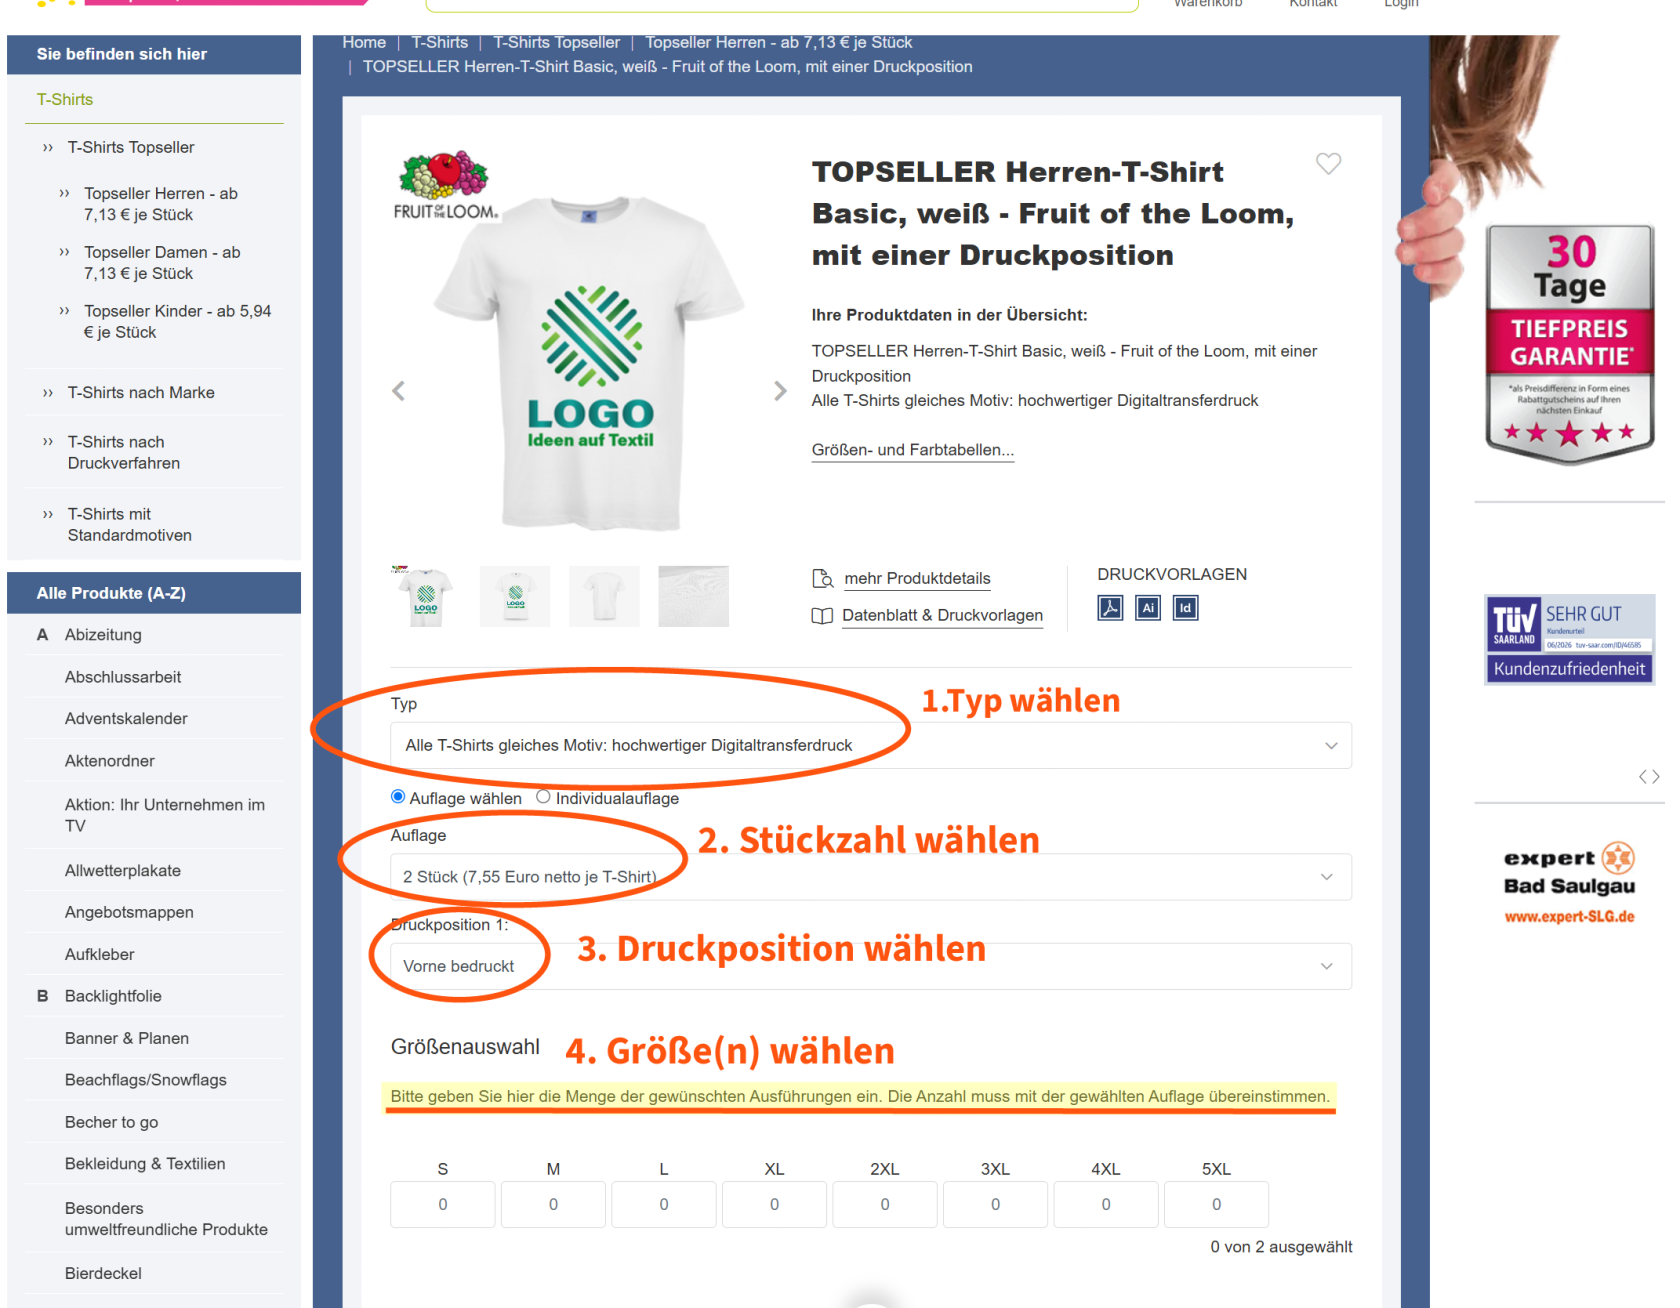
Task: Open Allwetterplakate in product list
Action: [123, 871]
